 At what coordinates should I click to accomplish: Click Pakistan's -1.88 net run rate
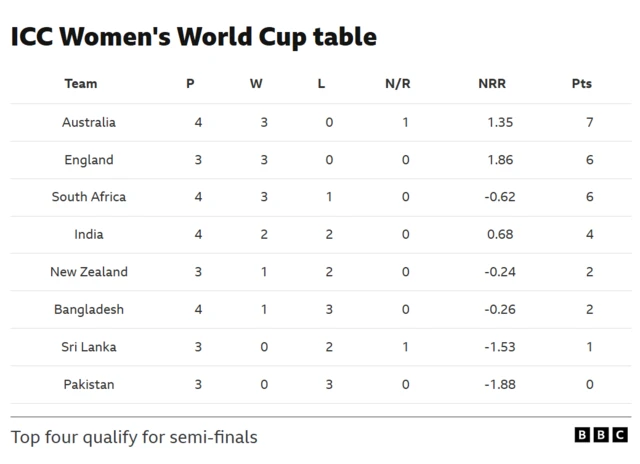pyautogui.click(x=499, y=385)
